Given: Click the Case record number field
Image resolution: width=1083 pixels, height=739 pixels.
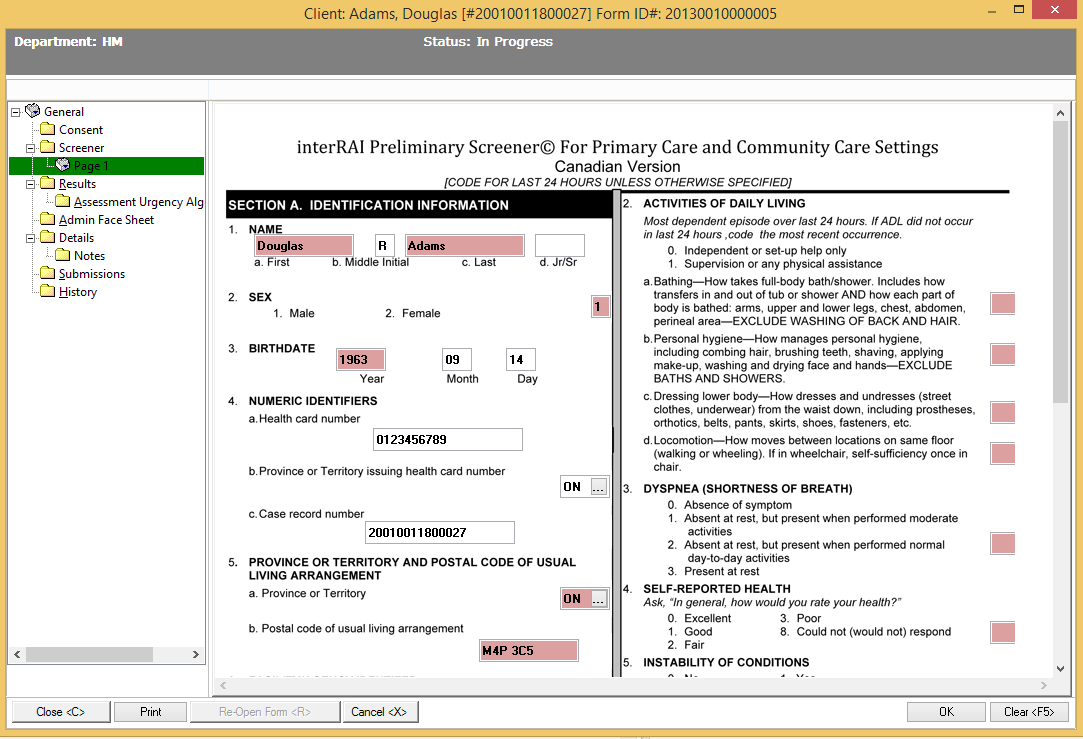Looking at the screenshot, I should [x=440, y=532].
